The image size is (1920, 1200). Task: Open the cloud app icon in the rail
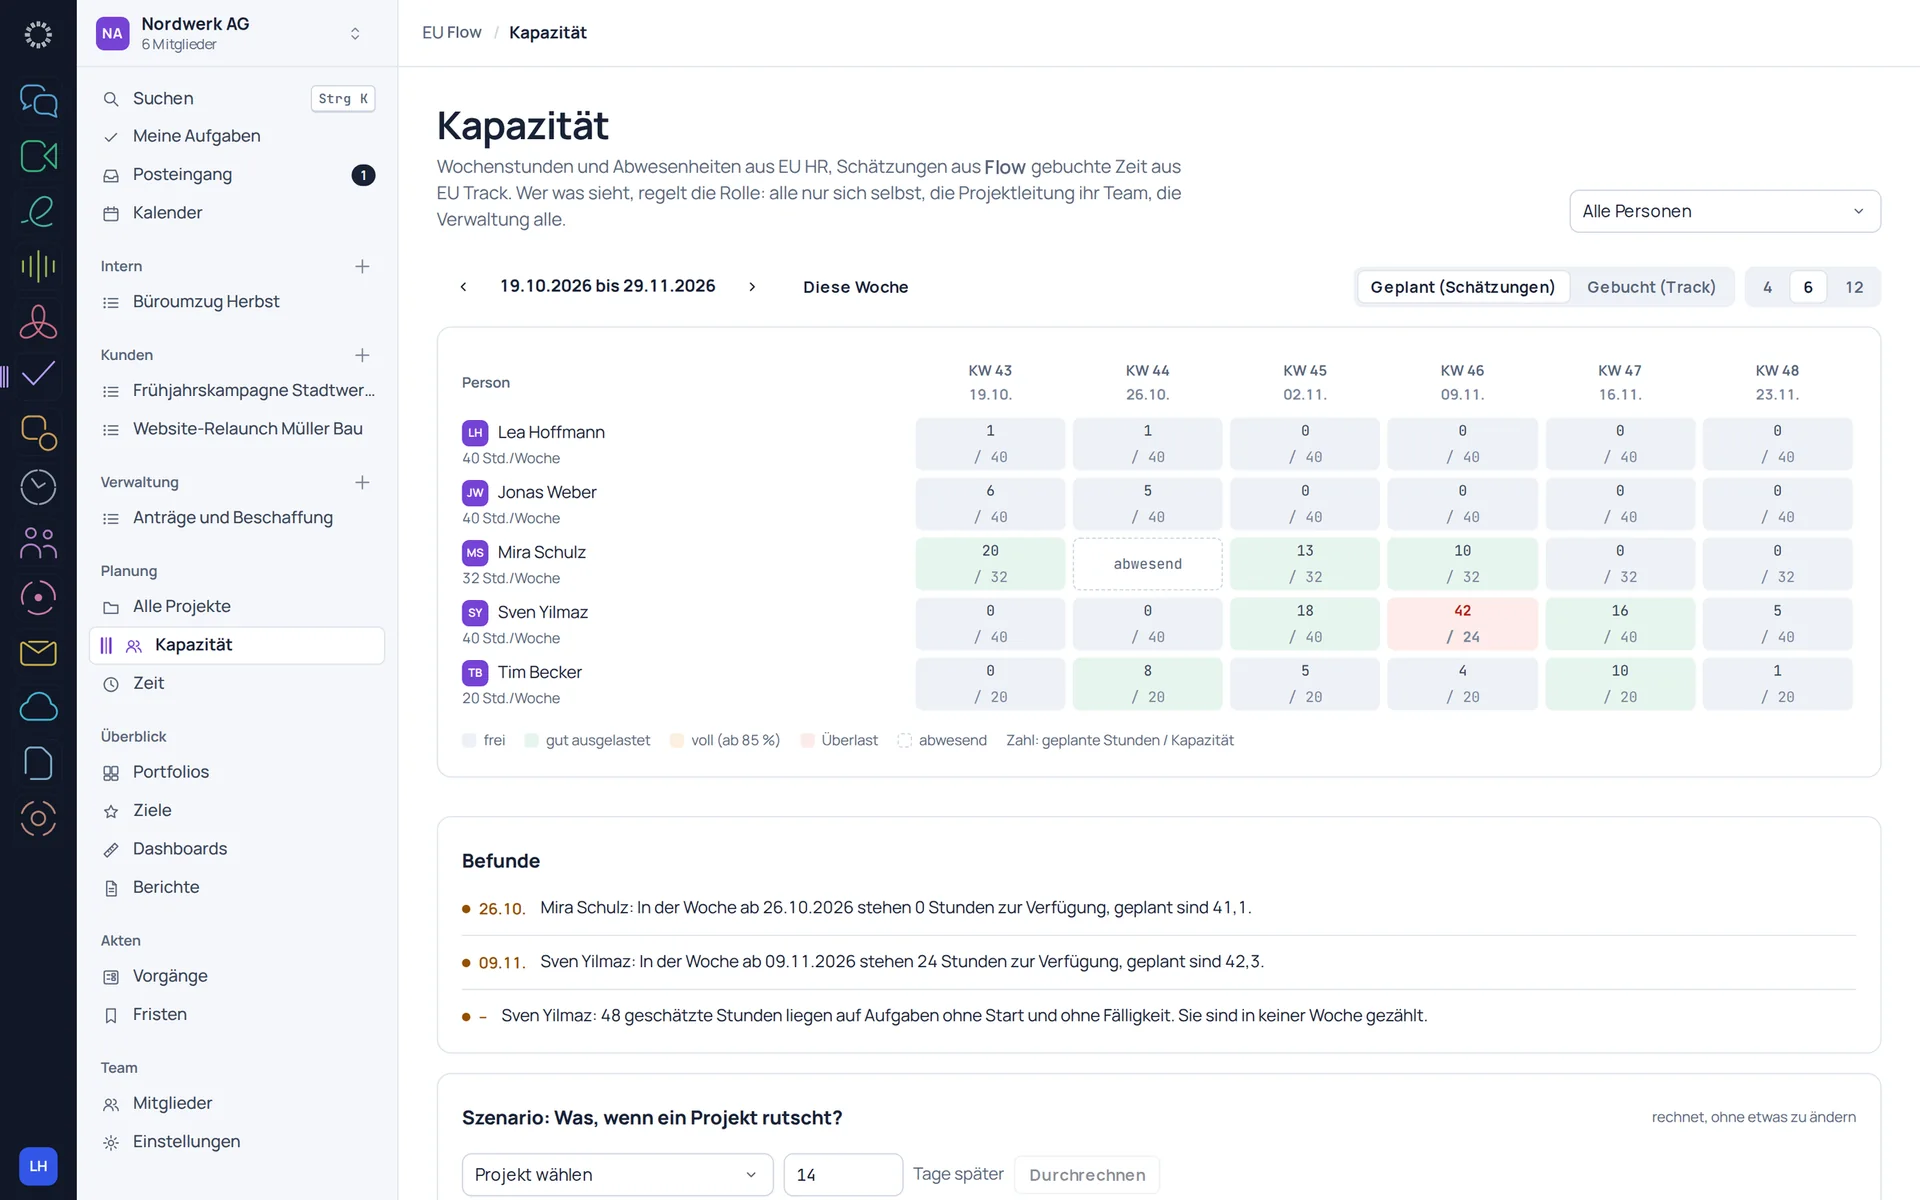point(38,708)
